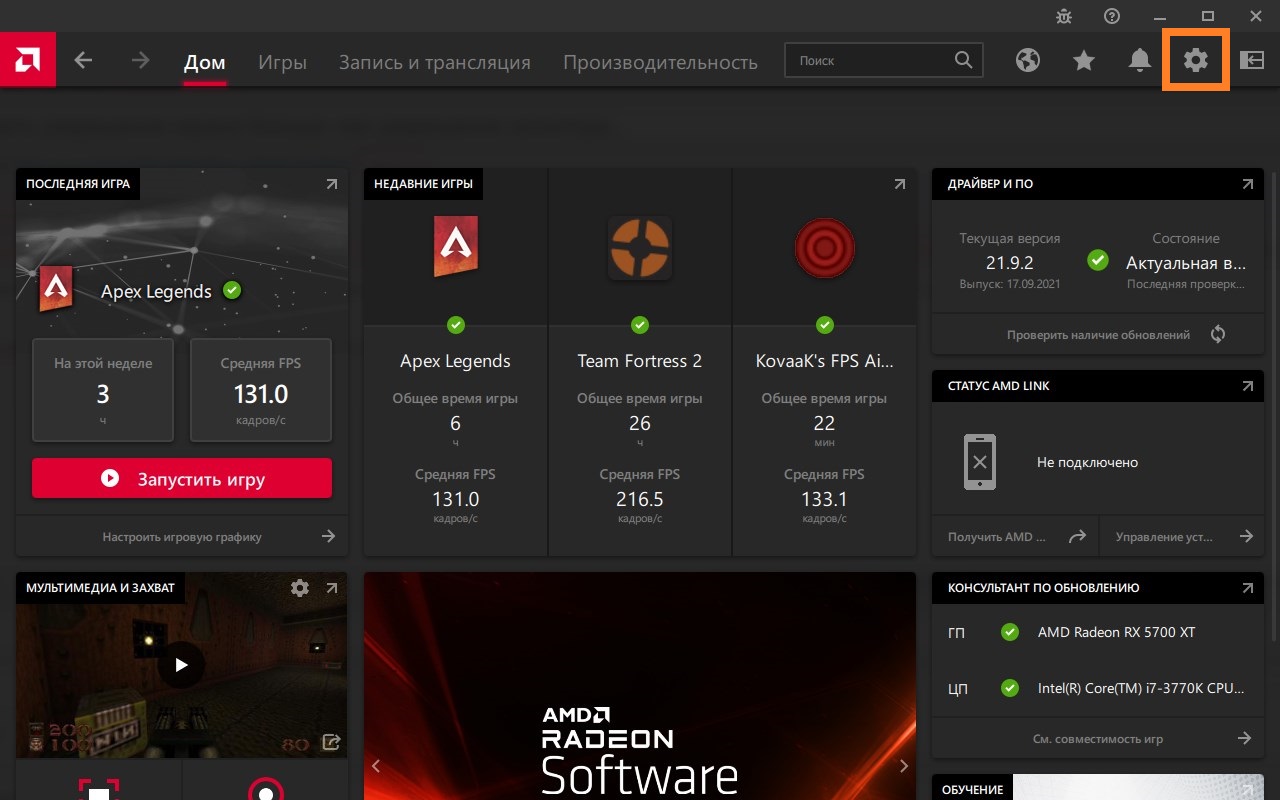Open favorites via the star icon
Viewport: 1280px width, 800px height.
pos(1084,61)
